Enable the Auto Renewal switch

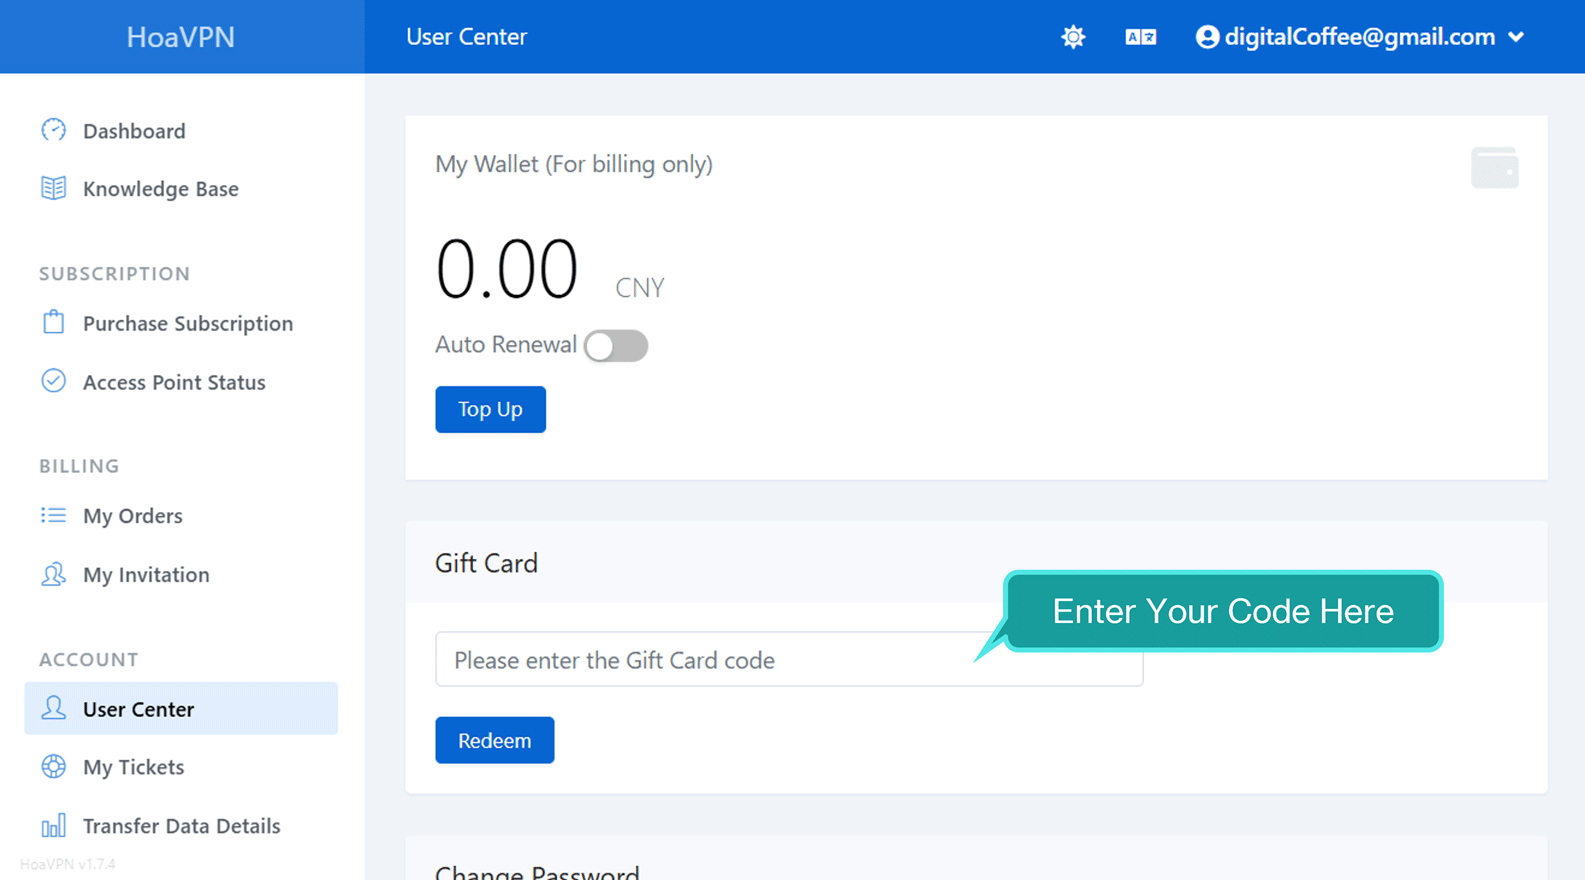(616, 346)
